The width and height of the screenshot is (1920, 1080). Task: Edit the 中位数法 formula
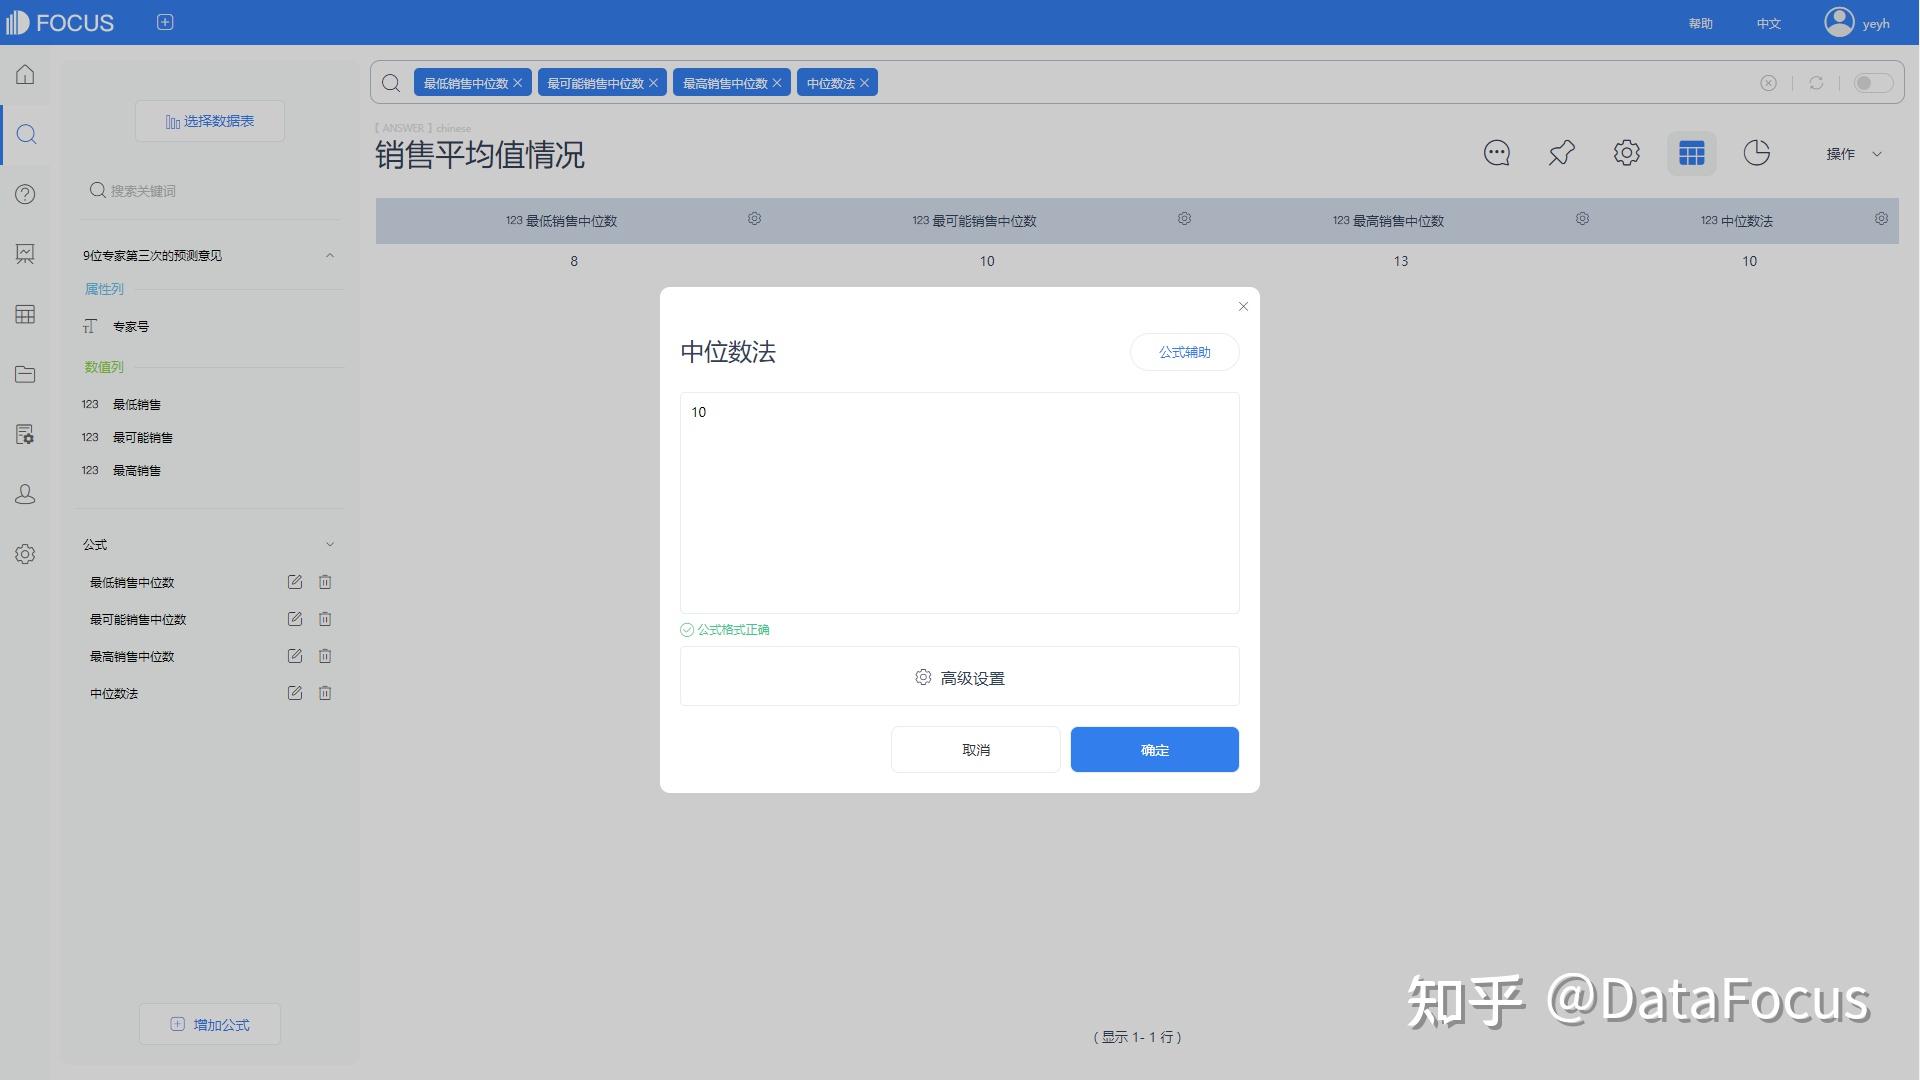click(x=294, y=693)
